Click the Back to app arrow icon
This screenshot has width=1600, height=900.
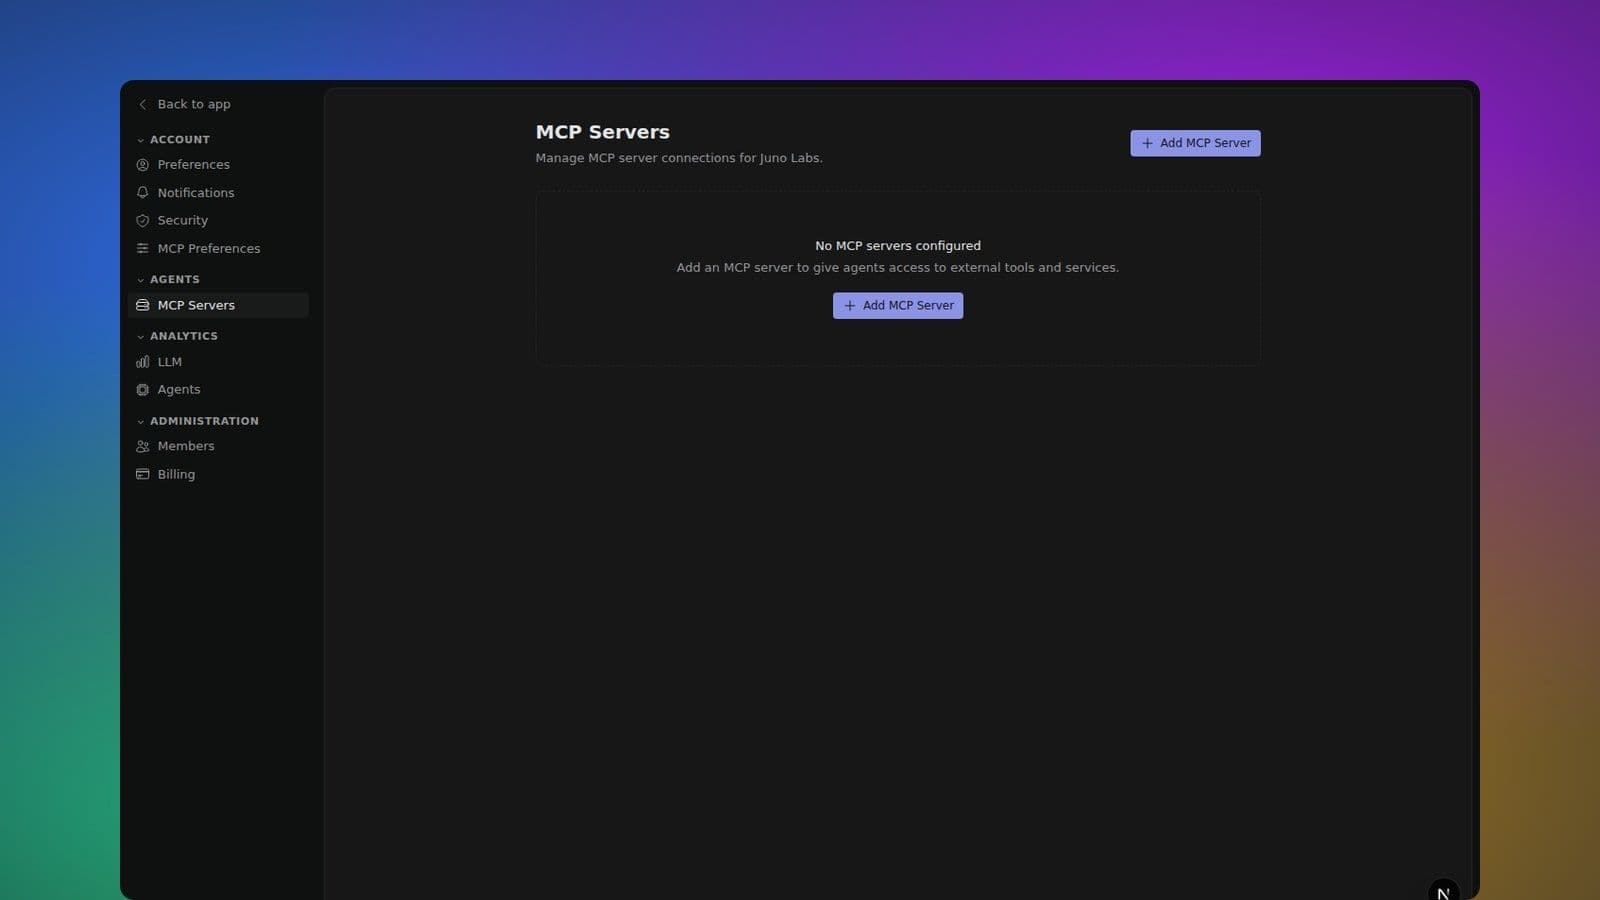click(x=143, y=104)
